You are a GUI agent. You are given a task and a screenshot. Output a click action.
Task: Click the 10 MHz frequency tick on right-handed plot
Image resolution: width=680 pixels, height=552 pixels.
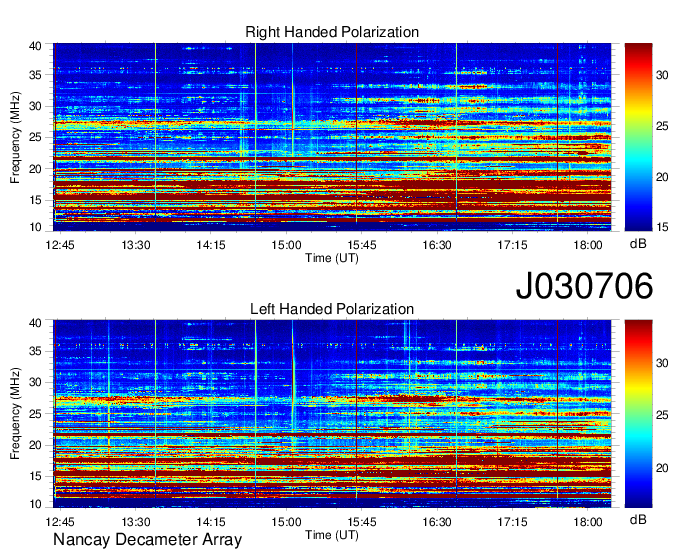[x=36, y=227]
